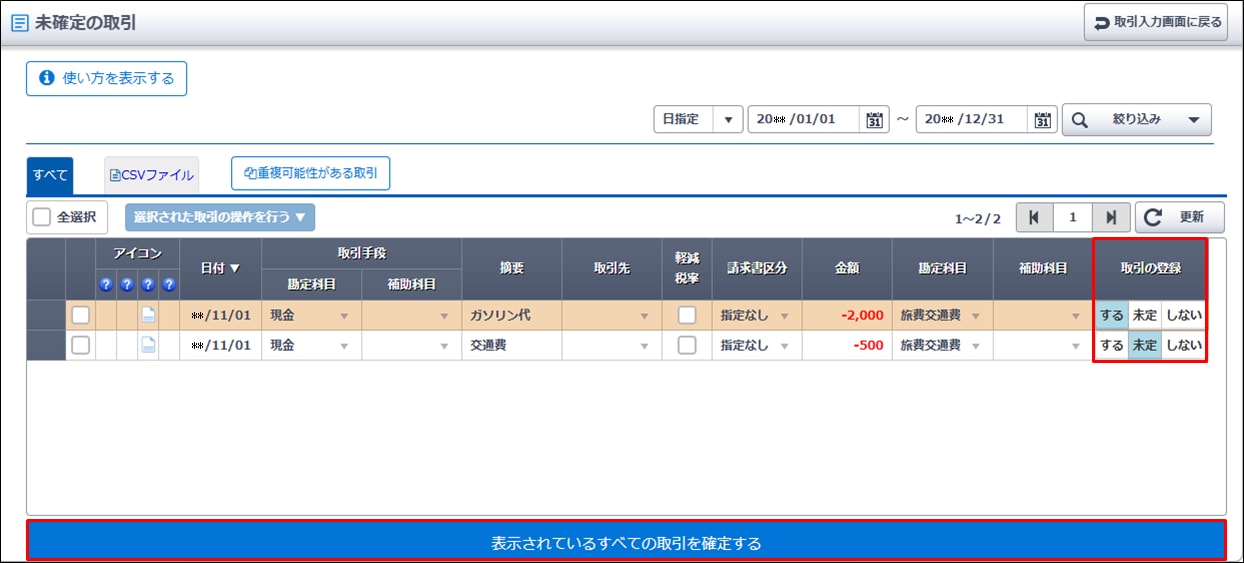Check the 全選択 select-all checkbox
Screen dimensions: 1244x563
[41, 217]
